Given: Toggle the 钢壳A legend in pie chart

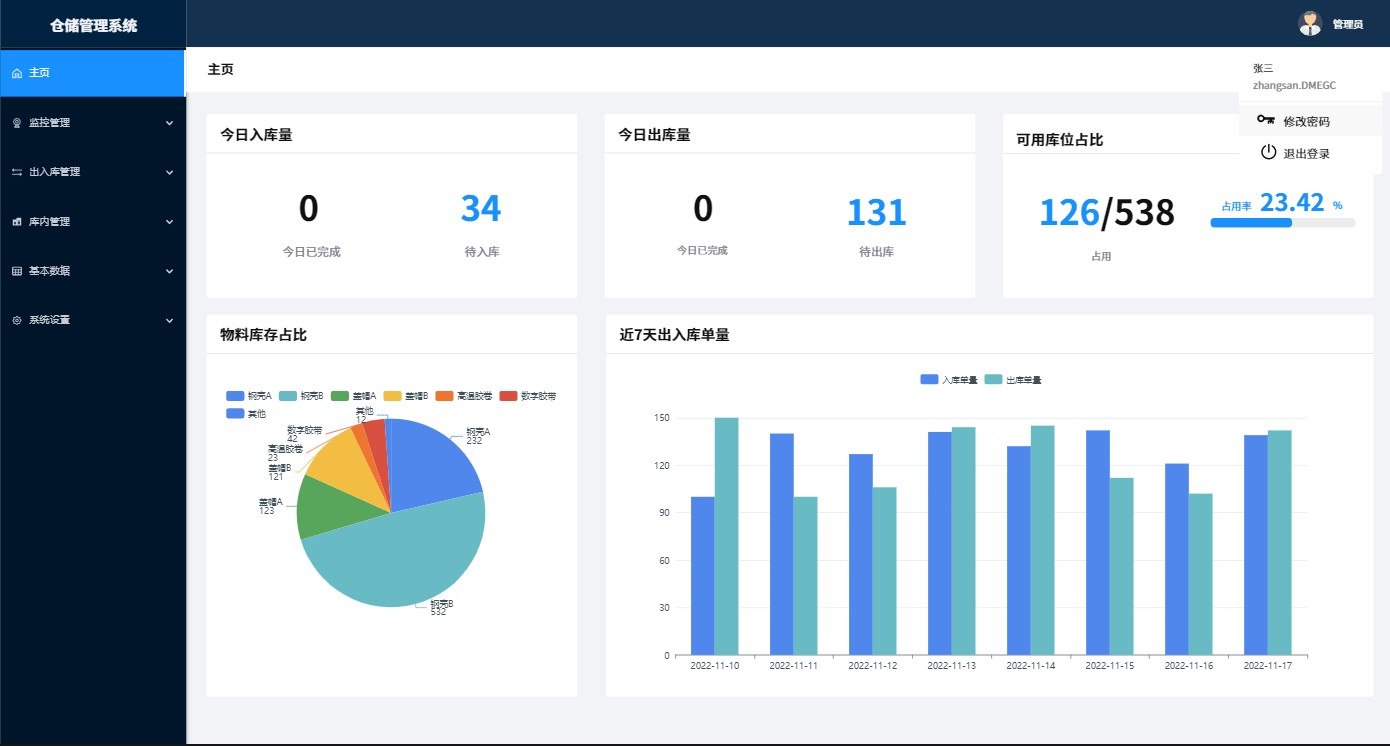Looking at the screenshot, I should (x=250, y=396).
